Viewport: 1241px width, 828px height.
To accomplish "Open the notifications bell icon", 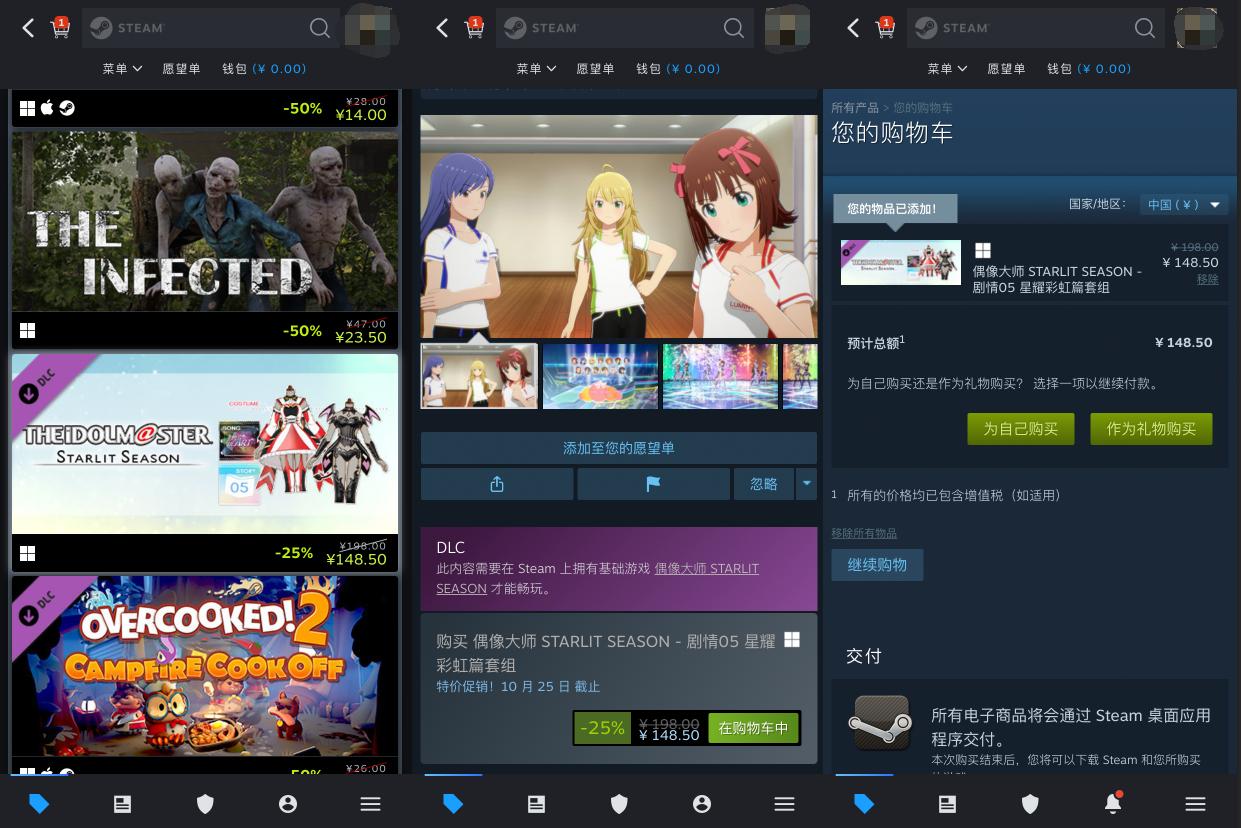I will click(x=1112, y=803).
